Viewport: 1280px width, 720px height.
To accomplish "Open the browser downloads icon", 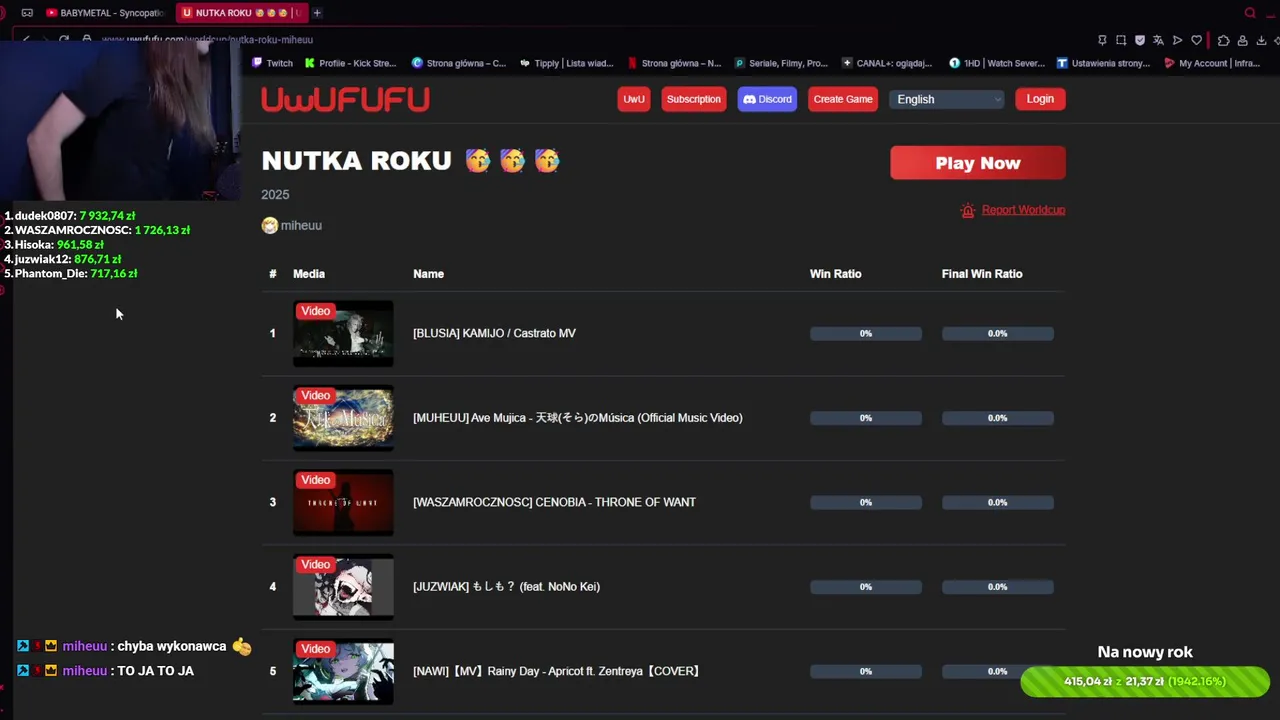I will point(1261,40).
